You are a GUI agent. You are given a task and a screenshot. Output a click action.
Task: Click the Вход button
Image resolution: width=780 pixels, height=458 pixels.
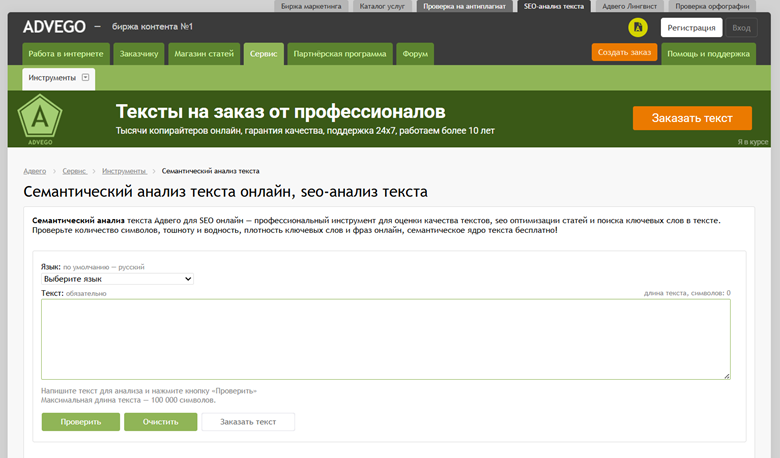741,28
